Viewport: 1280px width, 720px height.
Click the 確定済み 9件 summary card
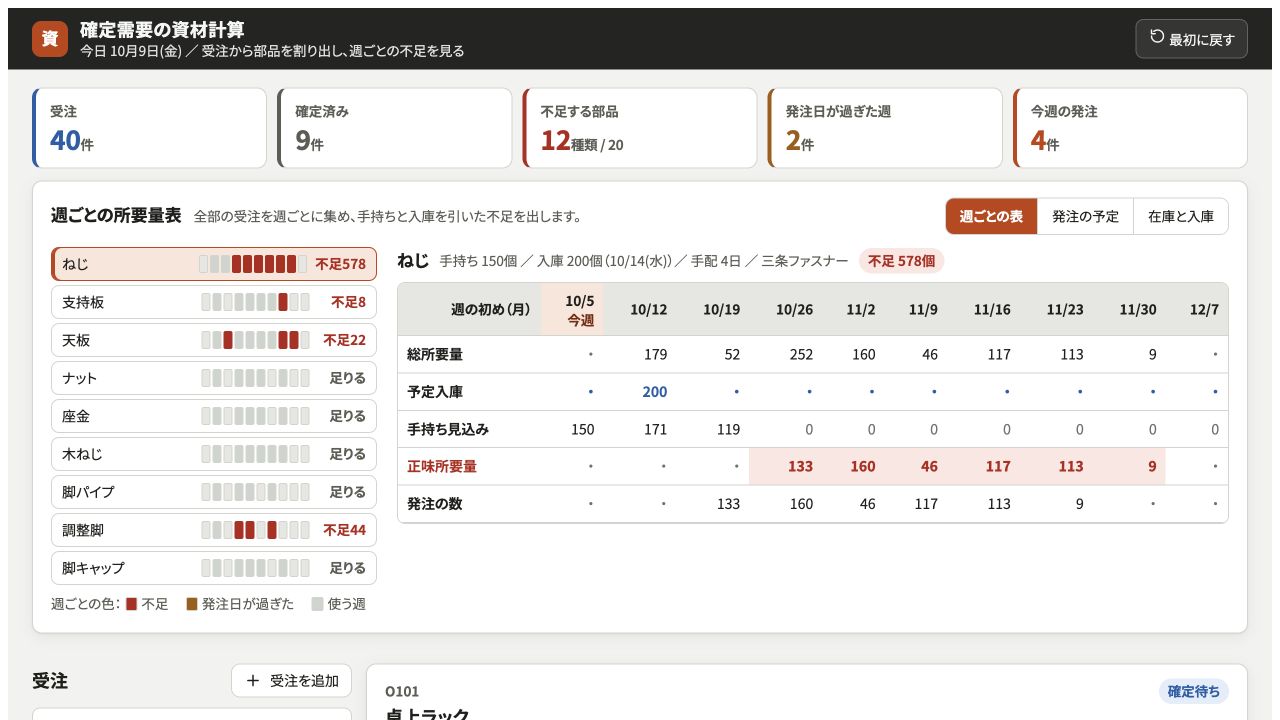pyautogui.click(x=395, y=128)
